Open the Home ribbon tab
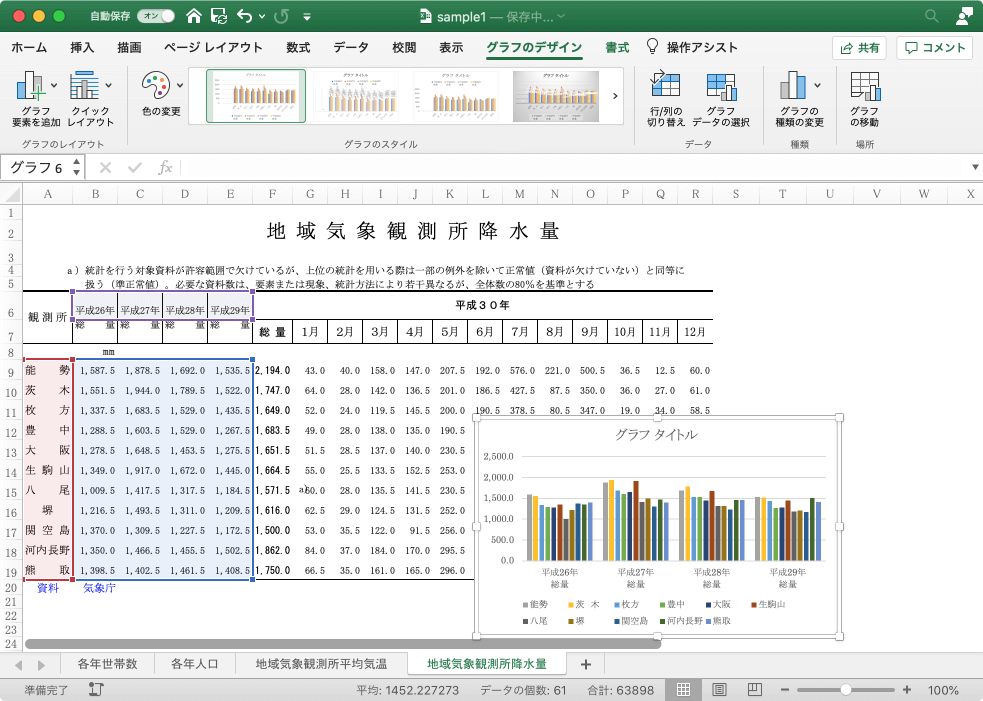Screen dimensions: 983x701 pyautogui.click(x=29, y=47)
